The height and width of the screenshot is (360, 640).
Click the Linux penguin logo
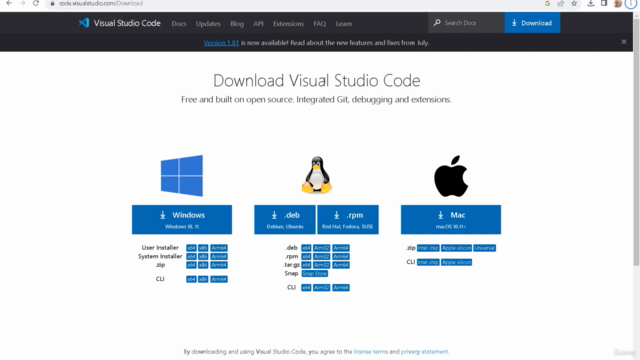[317, 175]
